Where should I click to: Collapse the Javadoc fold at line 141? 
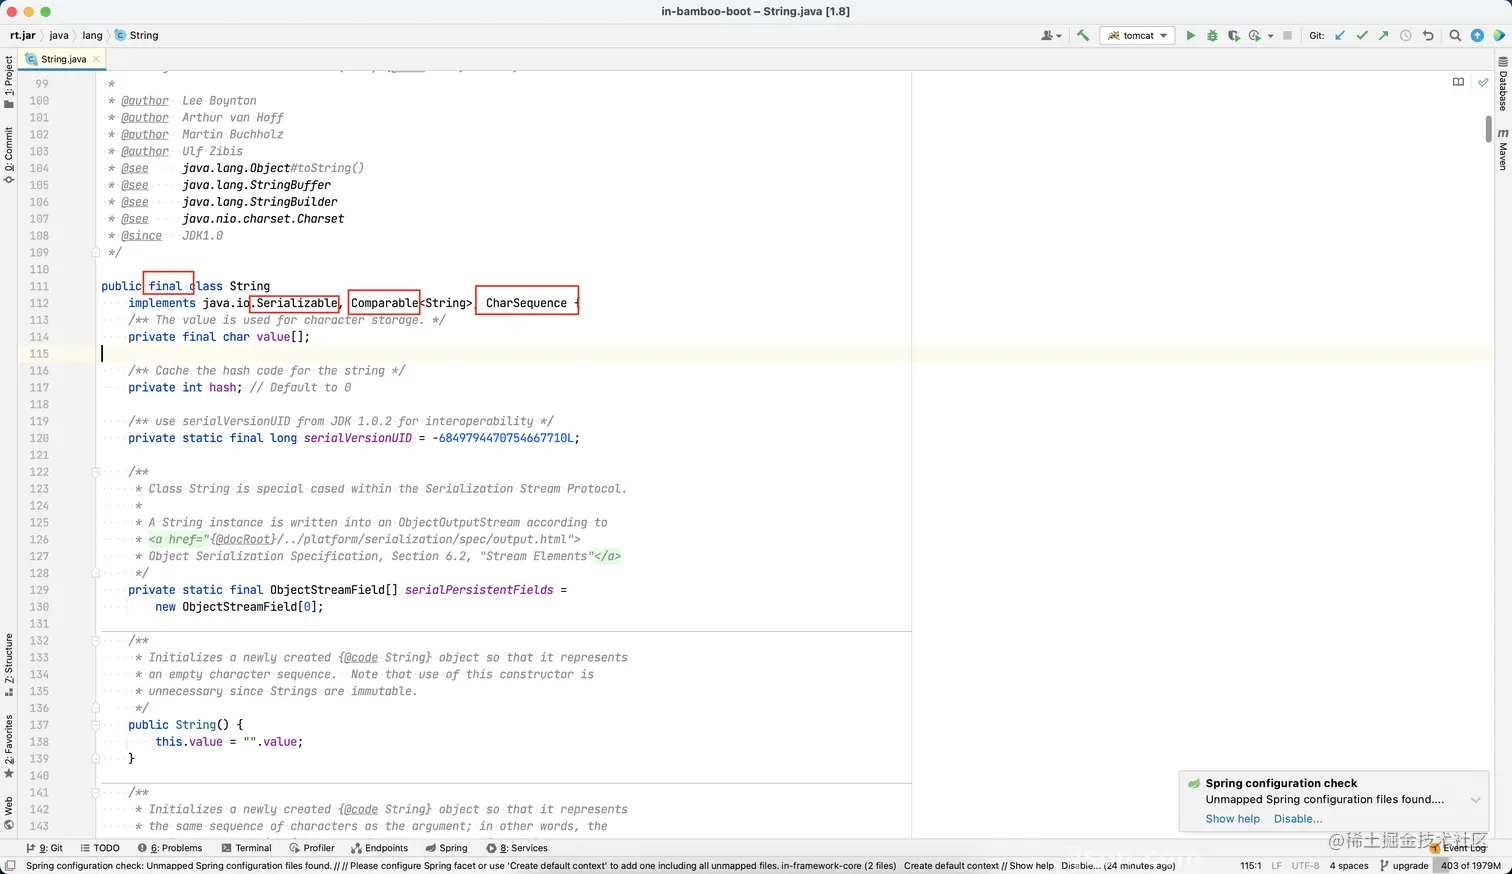pyautogui.click(x=96, y=792)
